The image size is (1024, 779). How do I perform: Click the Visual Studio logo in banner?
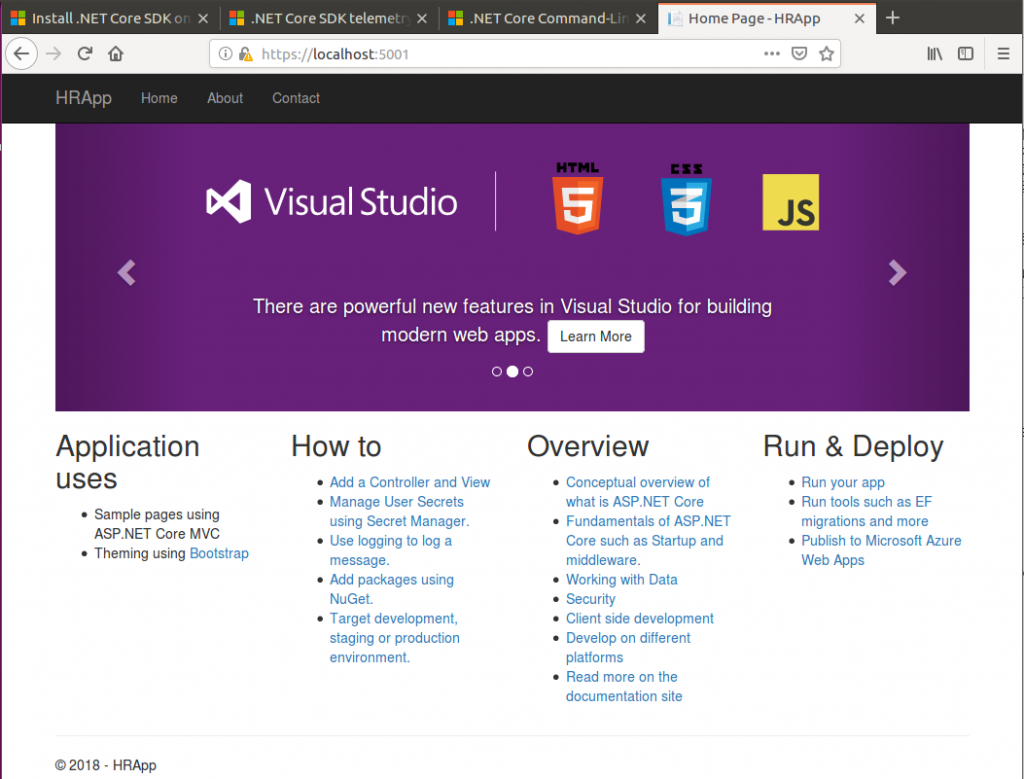point(332,201)
